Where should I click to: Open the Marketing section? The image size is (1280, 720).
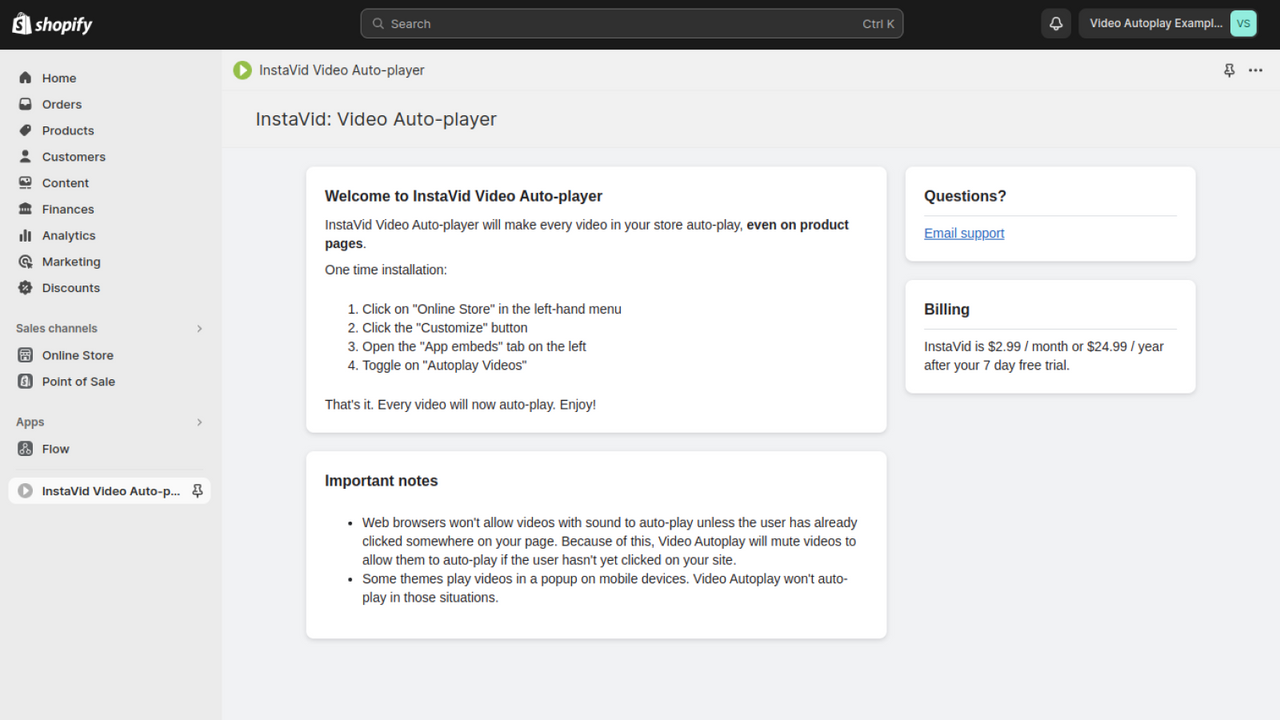coord(71,261)
